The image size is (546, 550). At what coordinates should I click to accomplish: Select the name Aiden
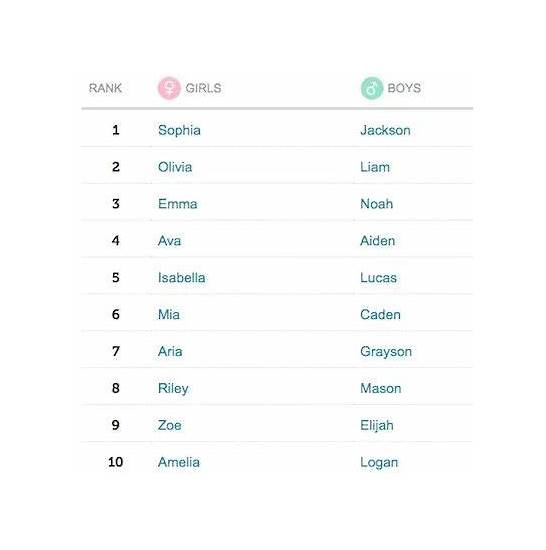pyautogui.click(x=378, y=241)
